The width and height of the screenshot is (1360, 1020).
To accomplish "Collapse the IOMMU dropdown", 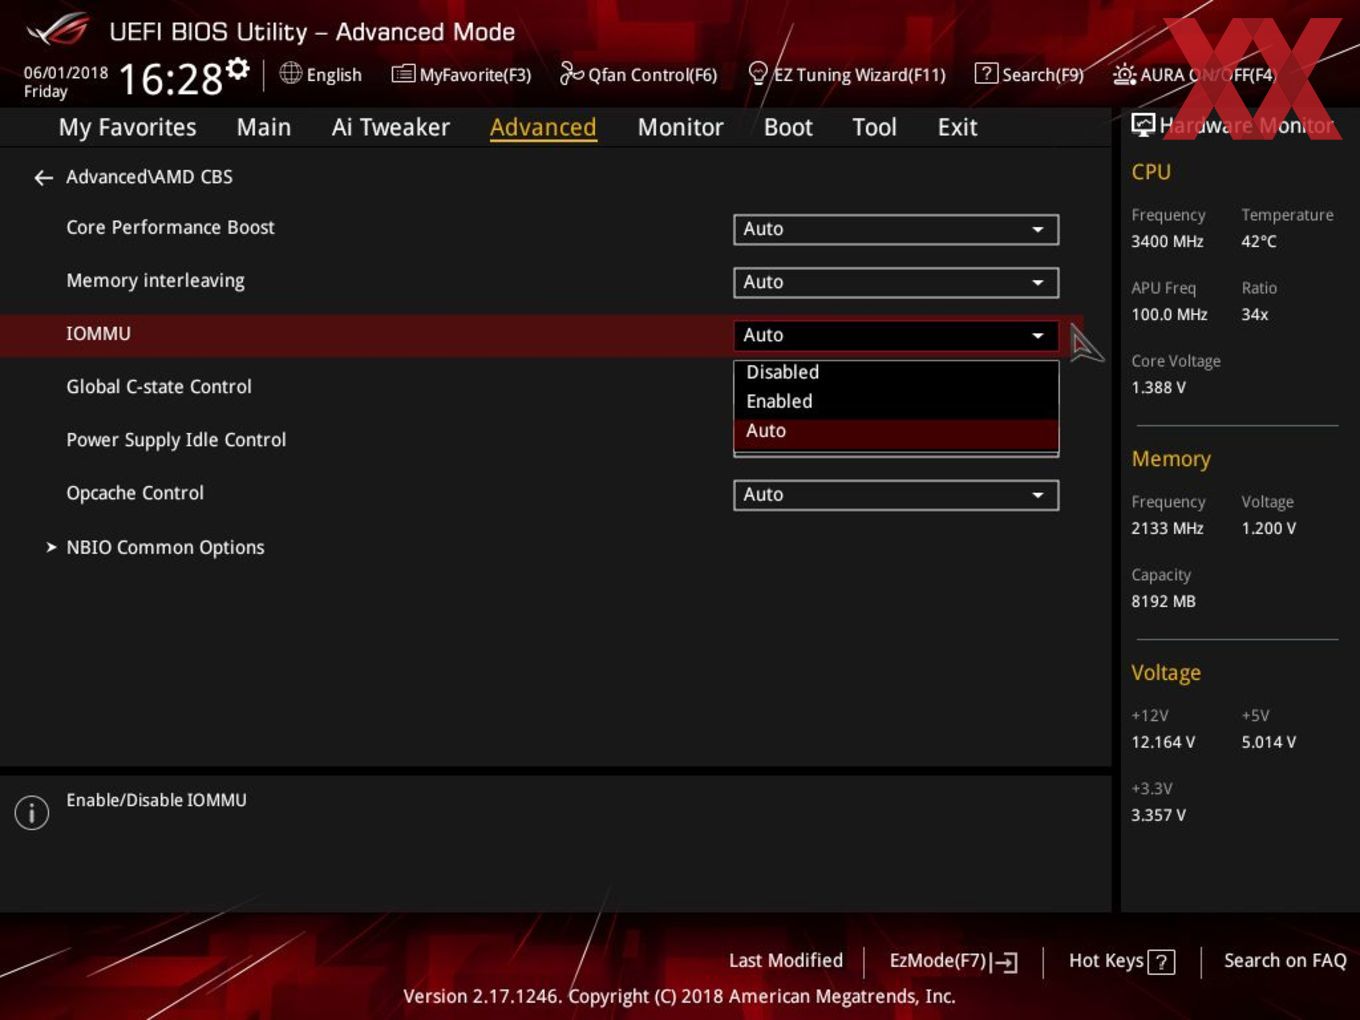I will 896,335.
